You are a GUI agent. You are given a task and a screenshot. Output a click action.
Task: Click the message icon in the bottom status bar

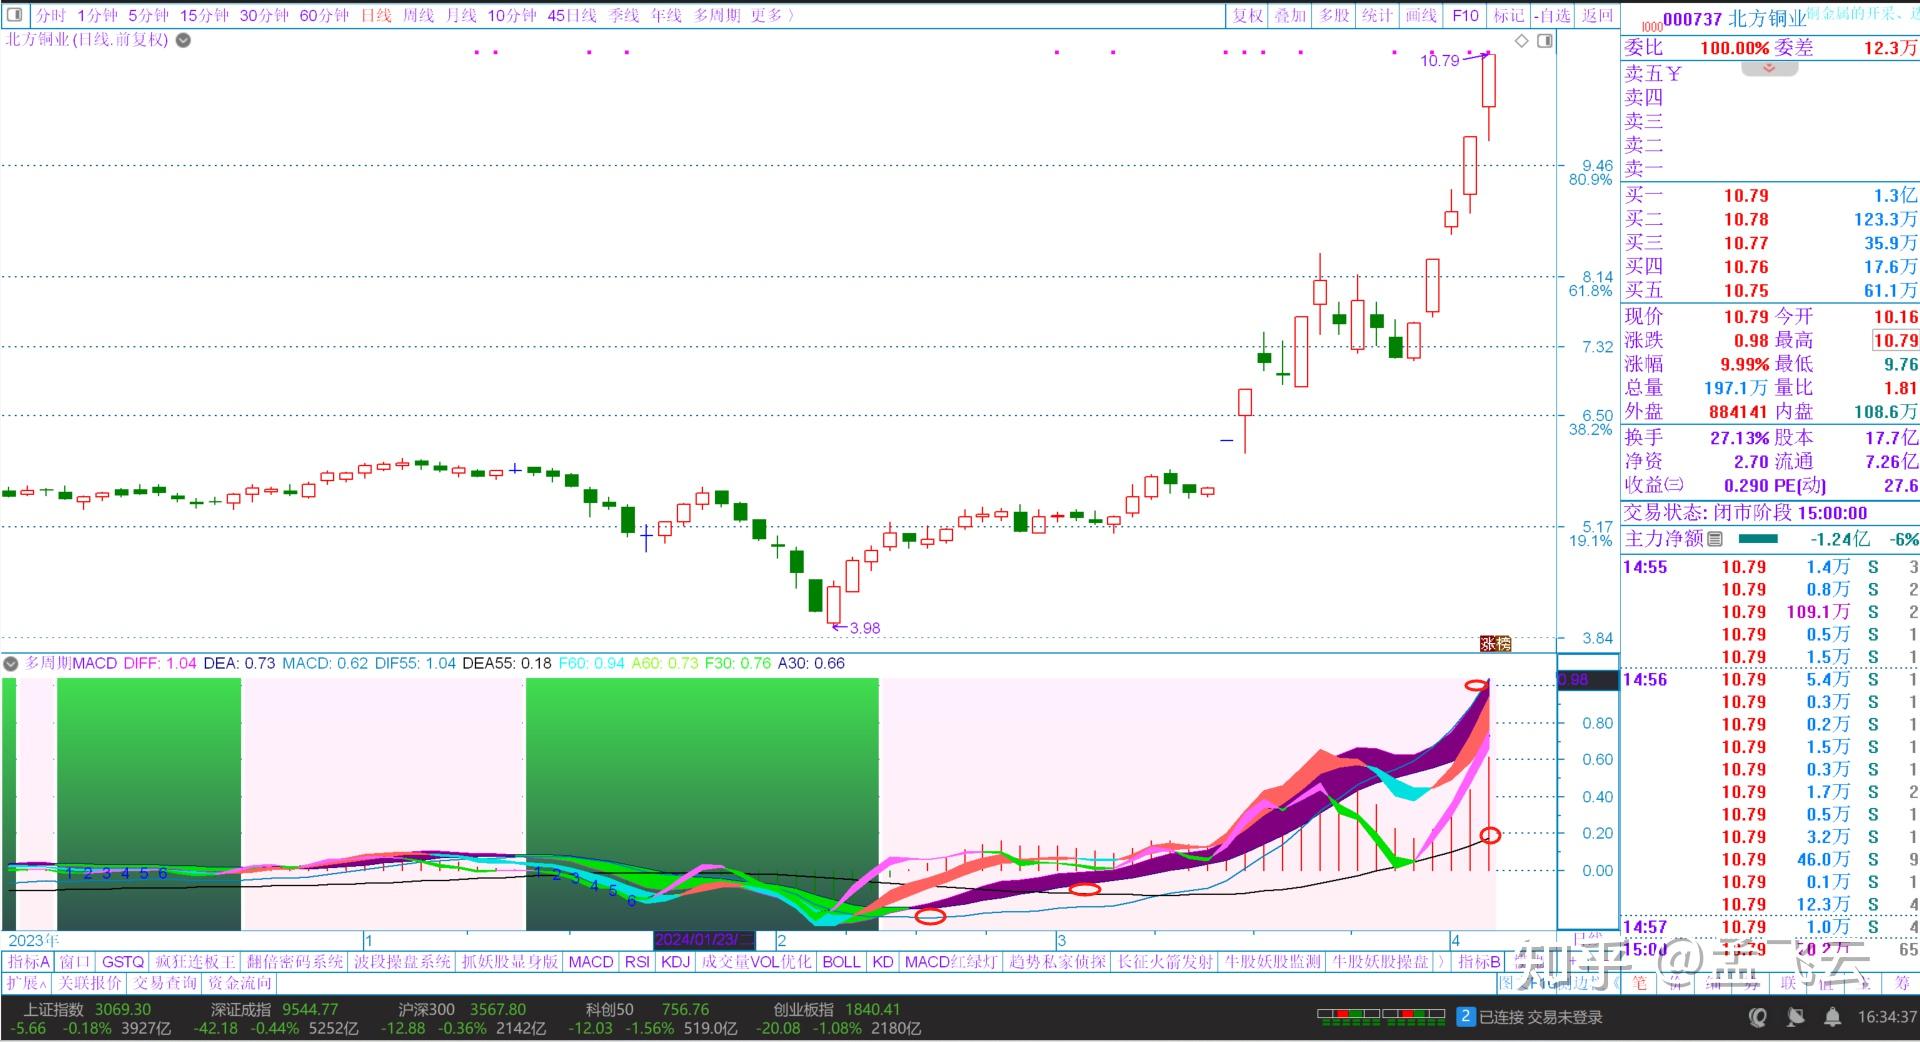[1793, 1017]
